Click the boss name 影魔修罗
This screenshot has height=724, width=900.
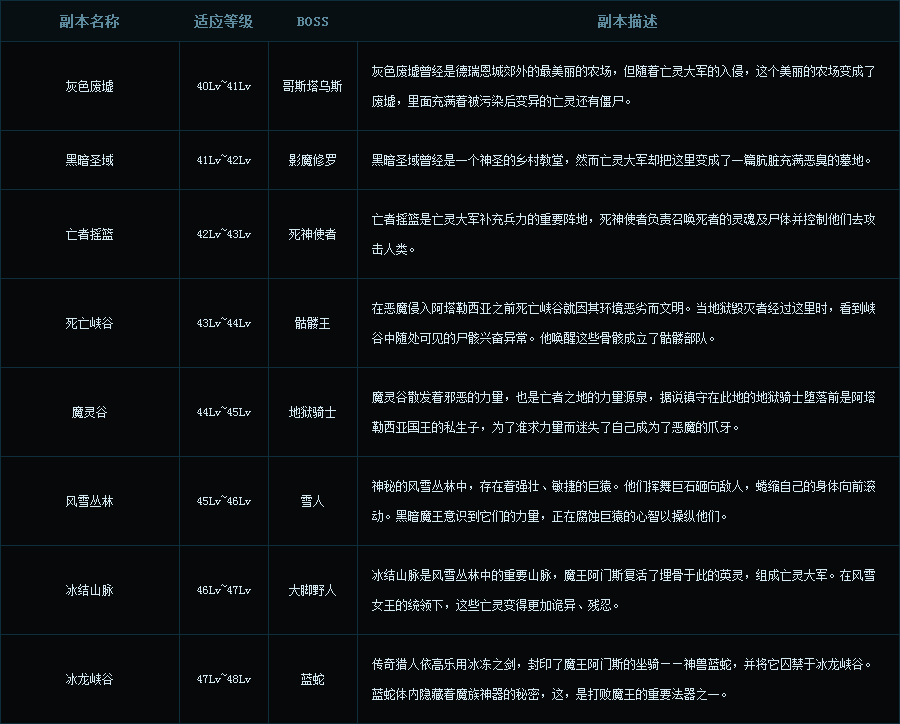tap(312, 160)
